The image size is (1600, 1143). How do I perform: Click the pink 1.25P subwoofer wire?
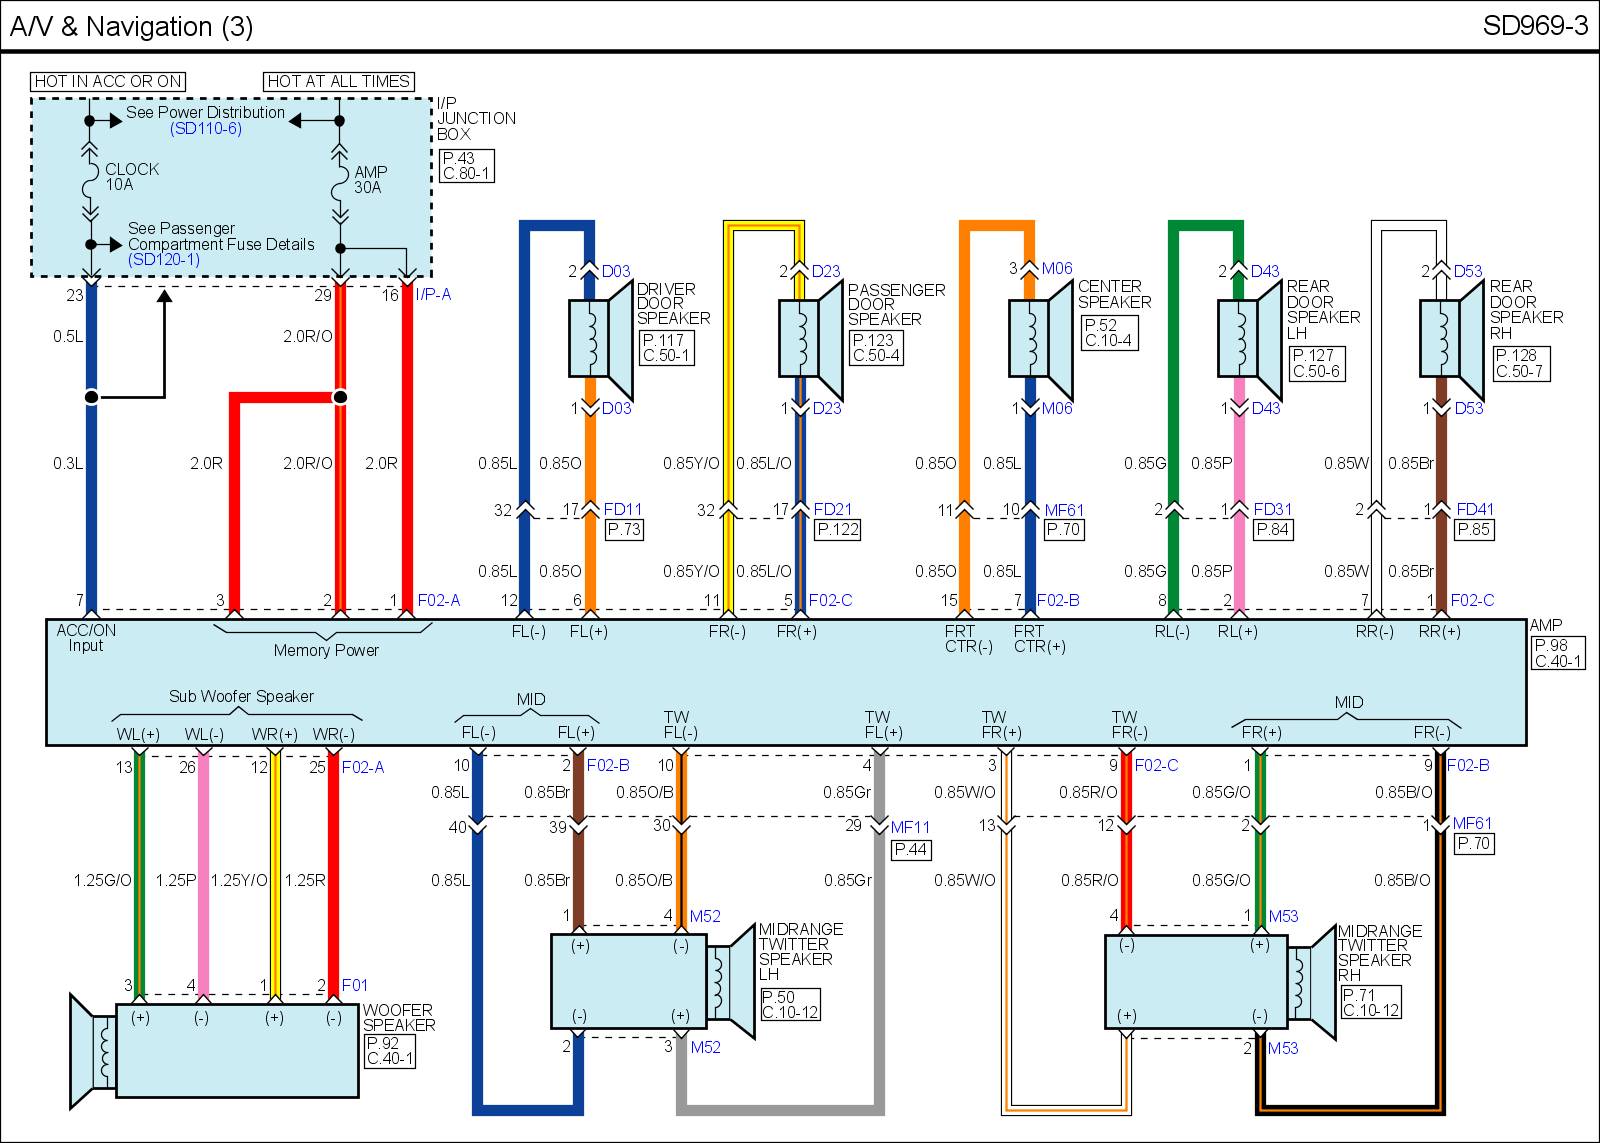click(x=203, y=880)
